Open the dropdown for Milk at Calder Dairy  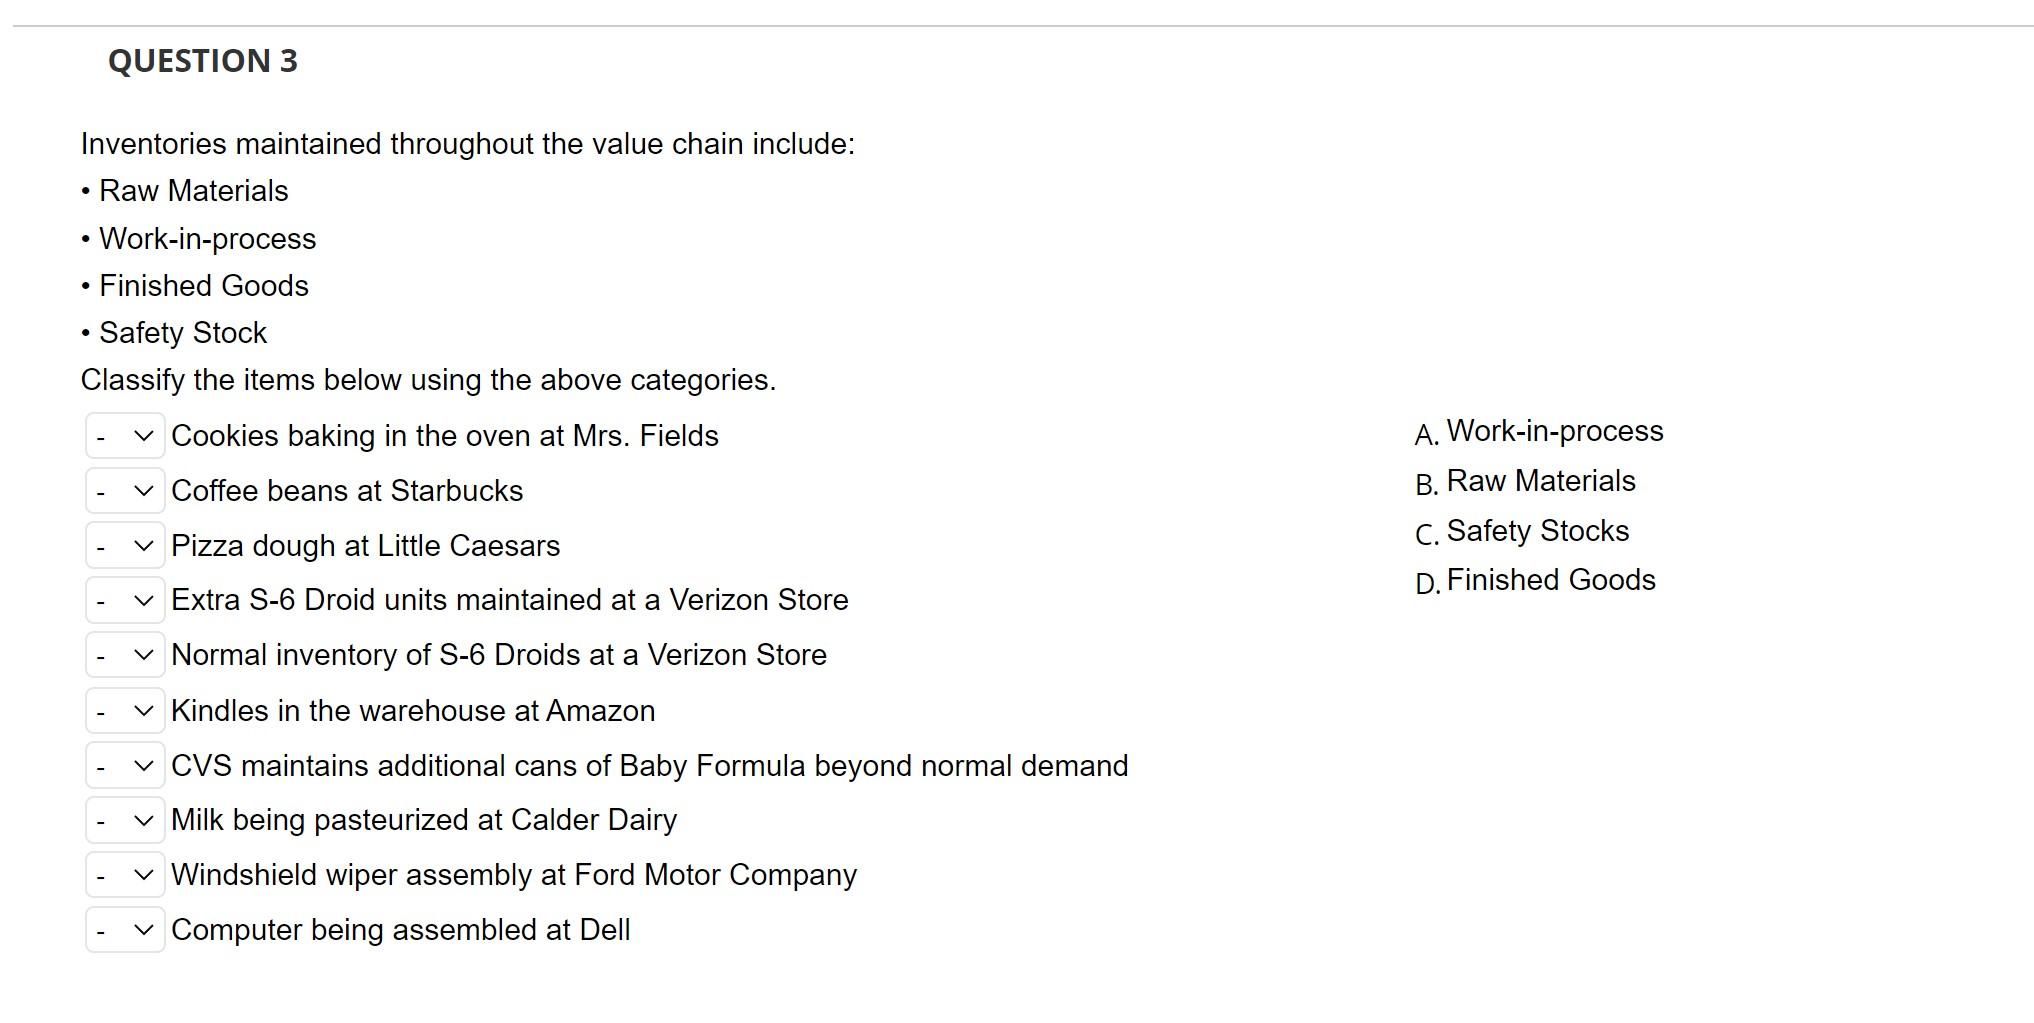pos(123,820)
